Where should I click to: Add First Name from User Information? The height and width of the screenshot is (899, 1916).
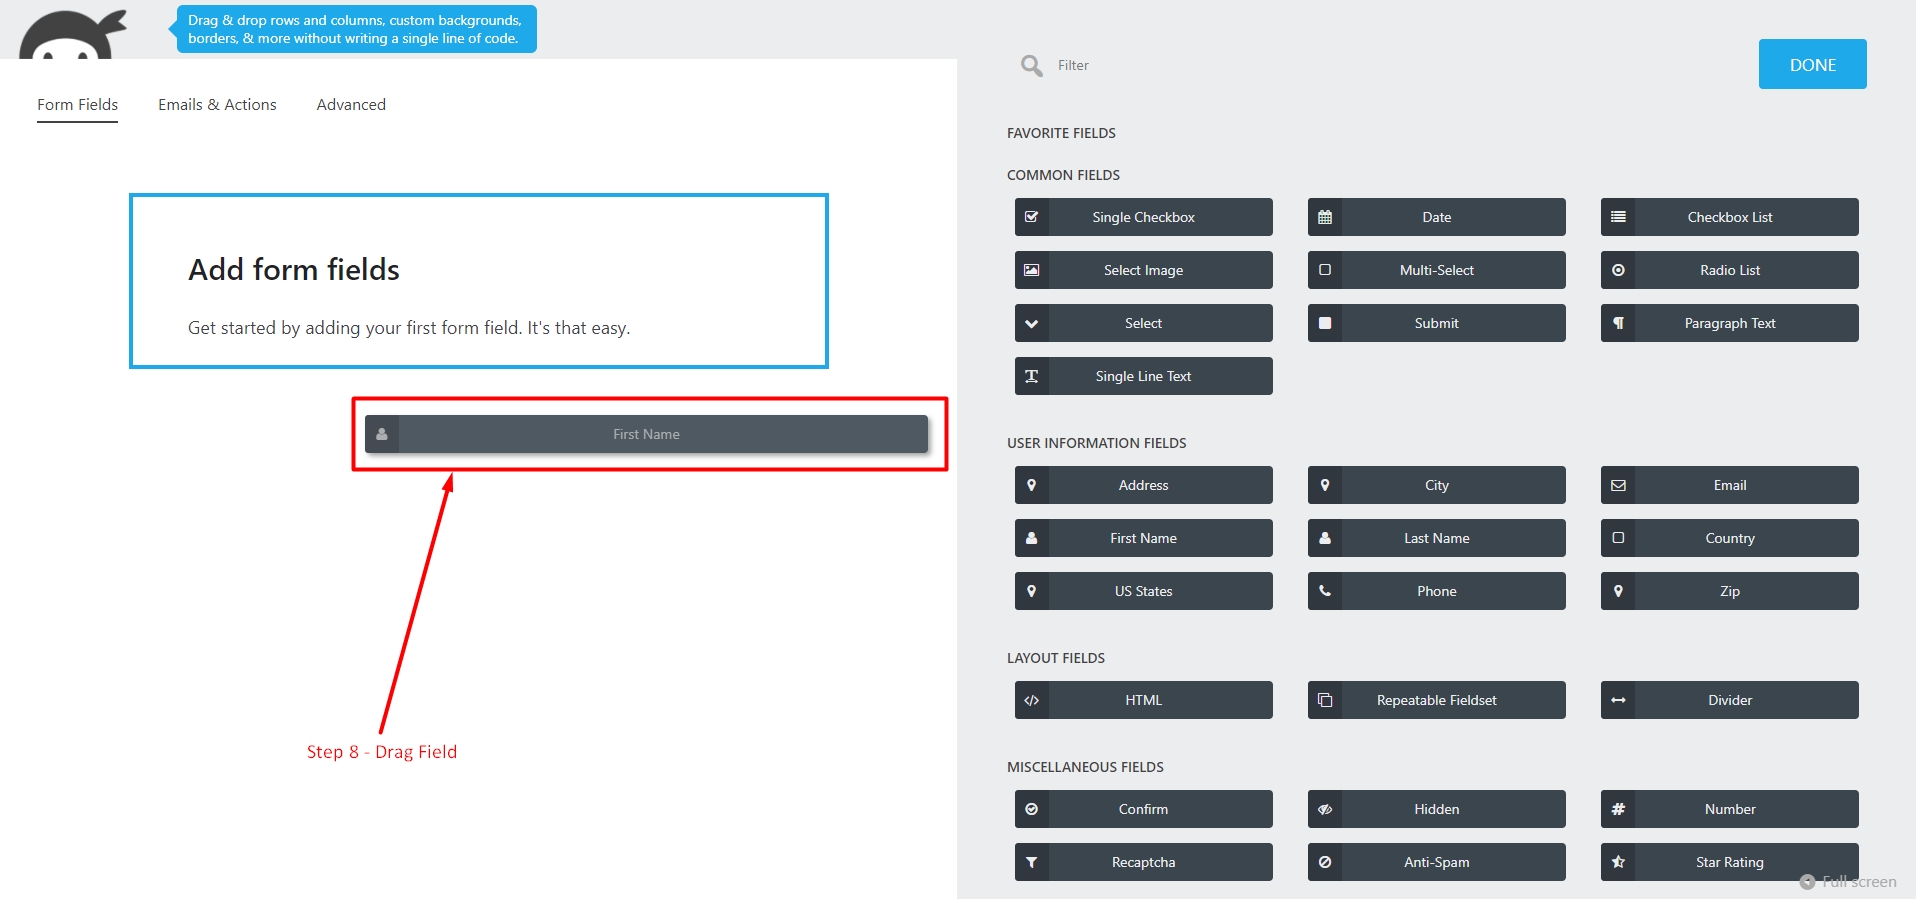click(x=1143, y=538)
